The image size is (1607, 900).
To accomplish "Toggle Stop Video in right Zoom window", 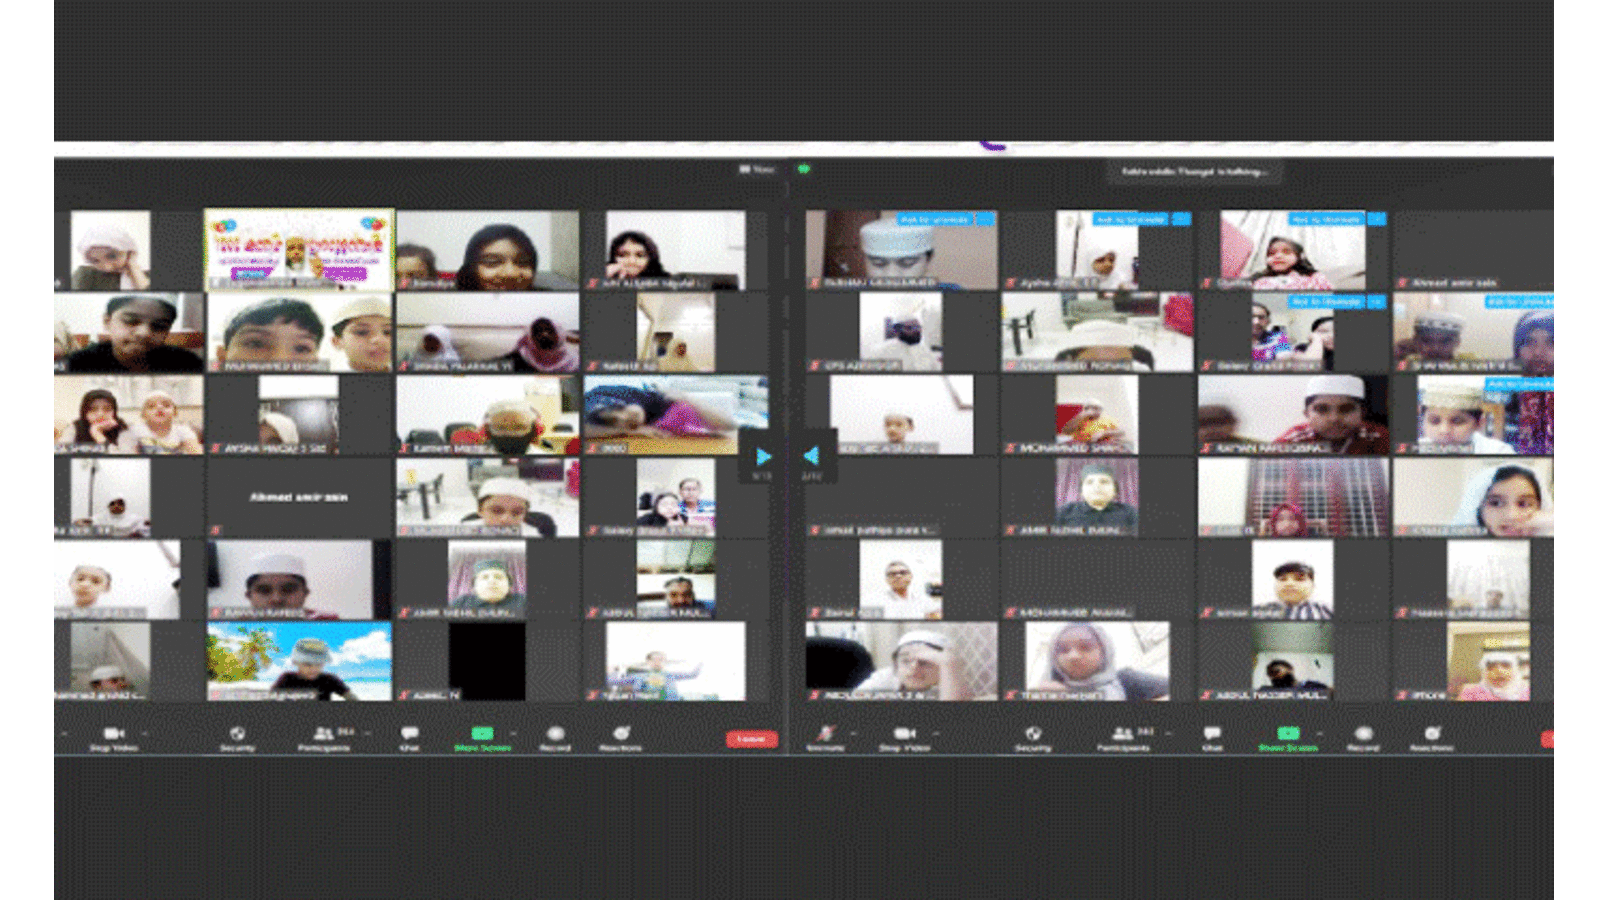I will (903, 735).
